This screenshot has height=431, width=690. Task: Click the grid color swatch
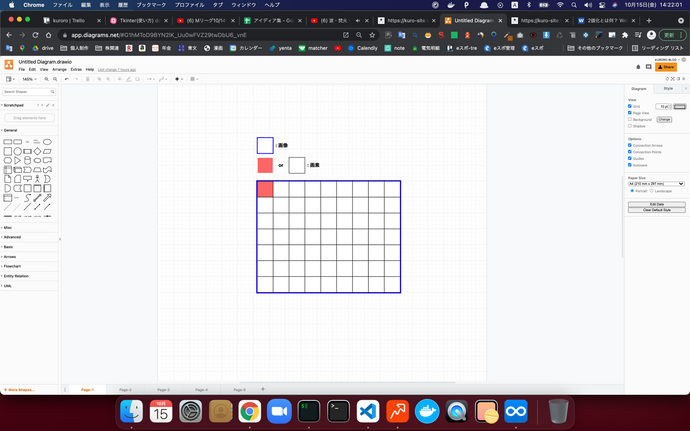click(680, 106)
